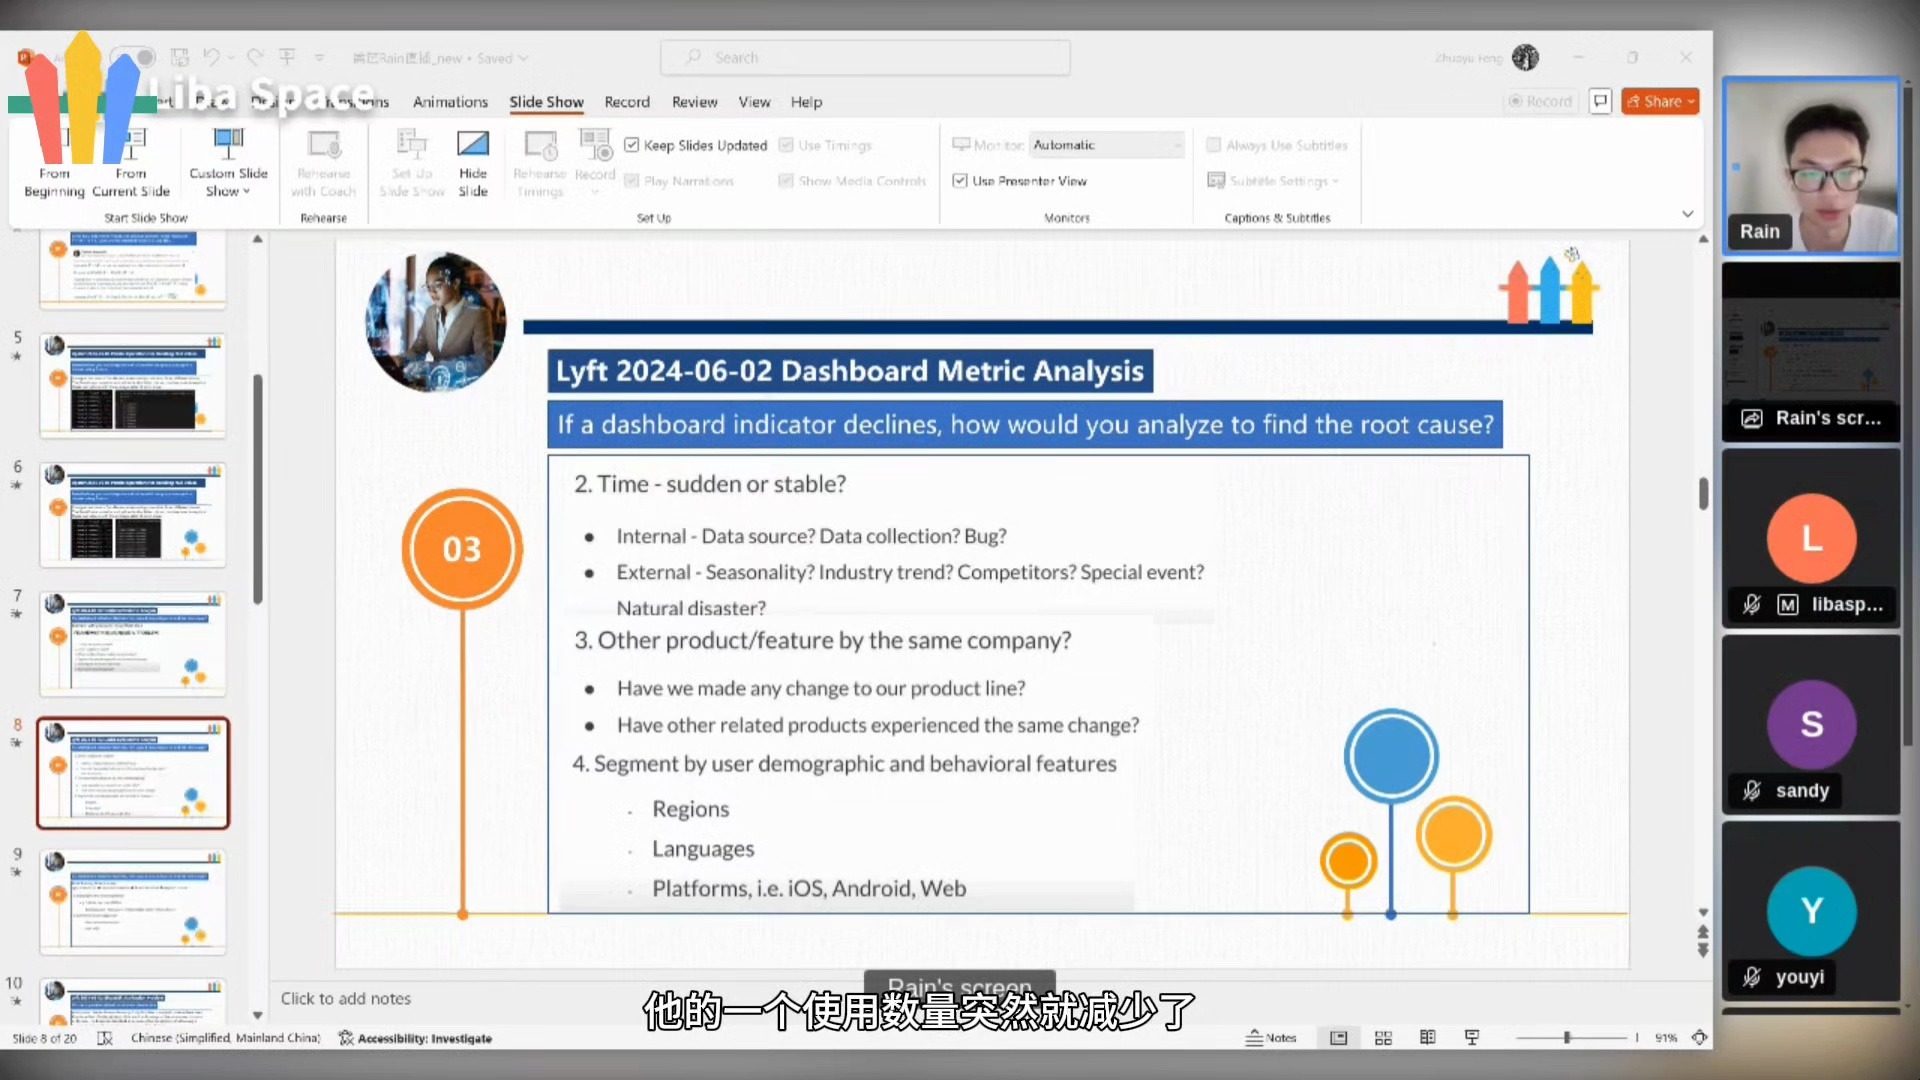Select slide 7 thumbnail

[133, 644]
